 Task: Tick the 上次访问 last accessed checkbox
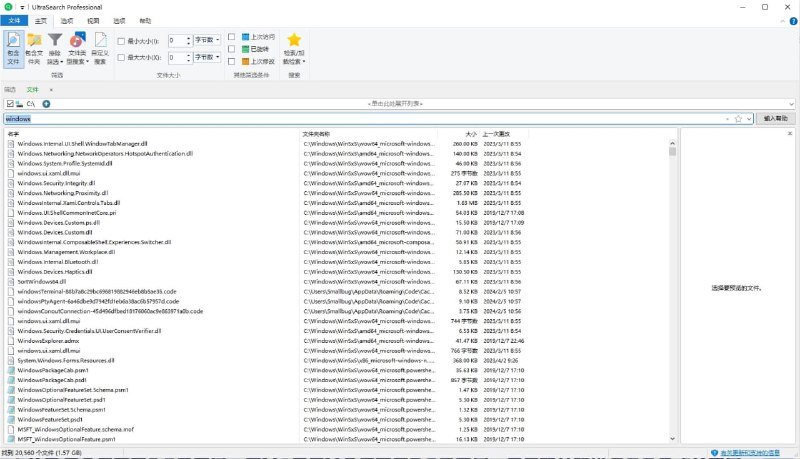[x=232, y=37]
